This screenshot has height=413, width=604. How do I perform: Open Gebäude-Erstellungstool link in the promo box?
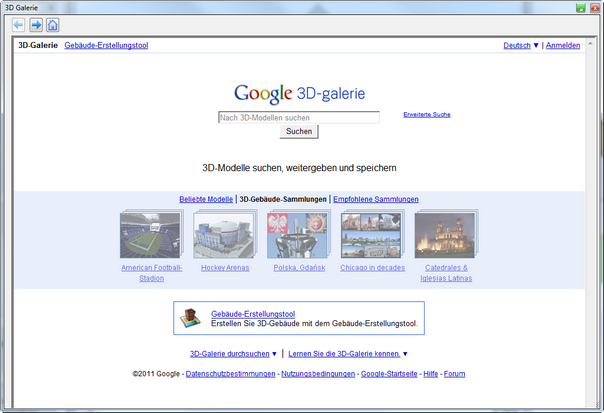click(x=253, y=314)
